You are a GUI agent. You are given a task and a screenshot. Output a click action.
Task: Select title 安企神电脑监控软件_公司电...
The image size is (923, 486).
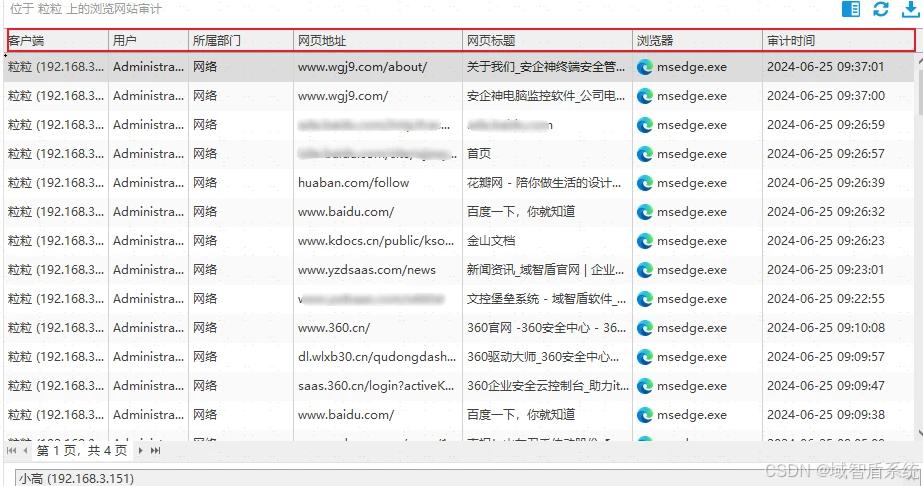(x=546, y=96)
